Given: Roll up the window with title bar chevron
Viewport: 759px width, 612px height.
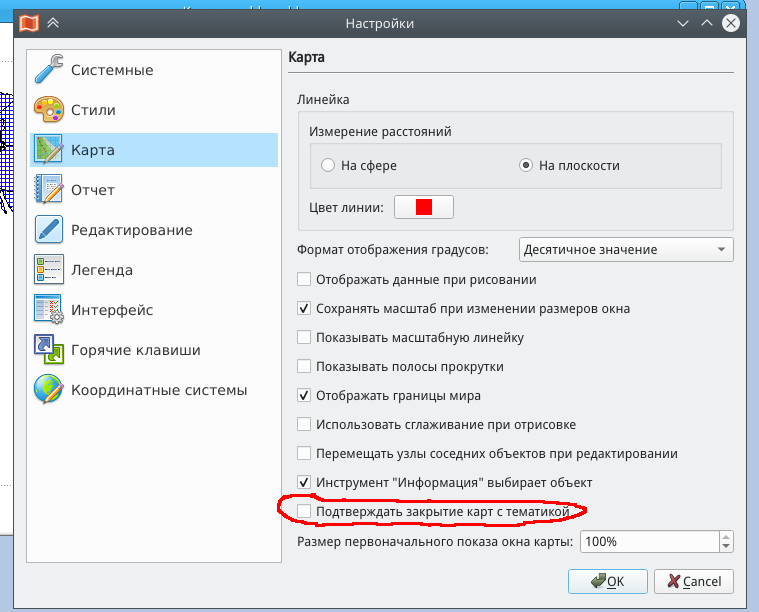Looking at the screenshot, I should (53, 23).
